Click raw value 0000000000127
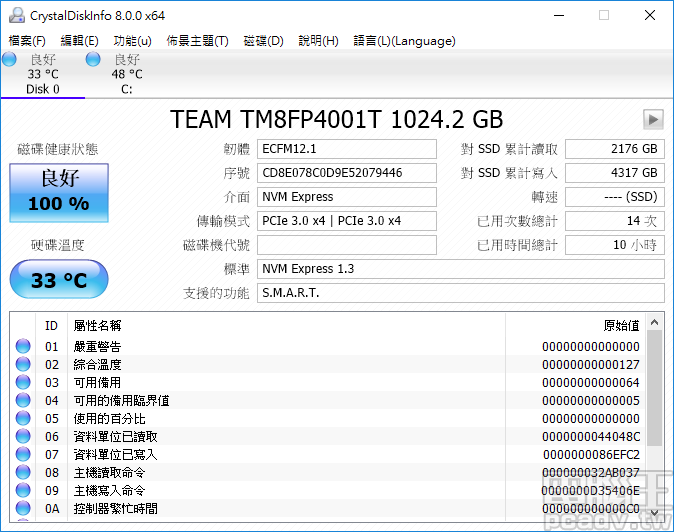Image resolution: width=674 pixels, height=532 pixels. point(591,365)
